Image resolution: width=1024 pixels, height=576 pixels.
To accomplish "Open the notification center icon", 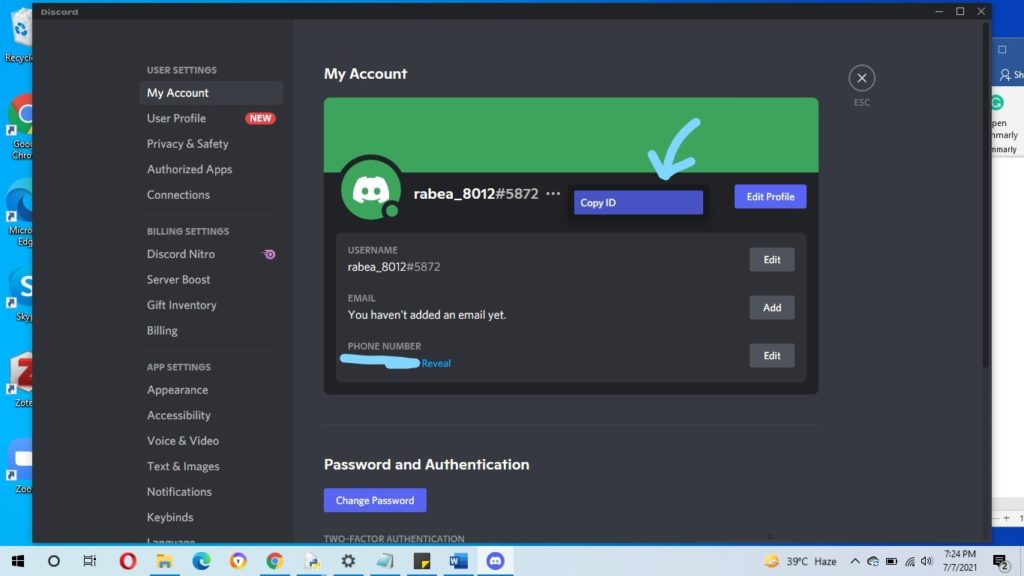I will 1000,561.
